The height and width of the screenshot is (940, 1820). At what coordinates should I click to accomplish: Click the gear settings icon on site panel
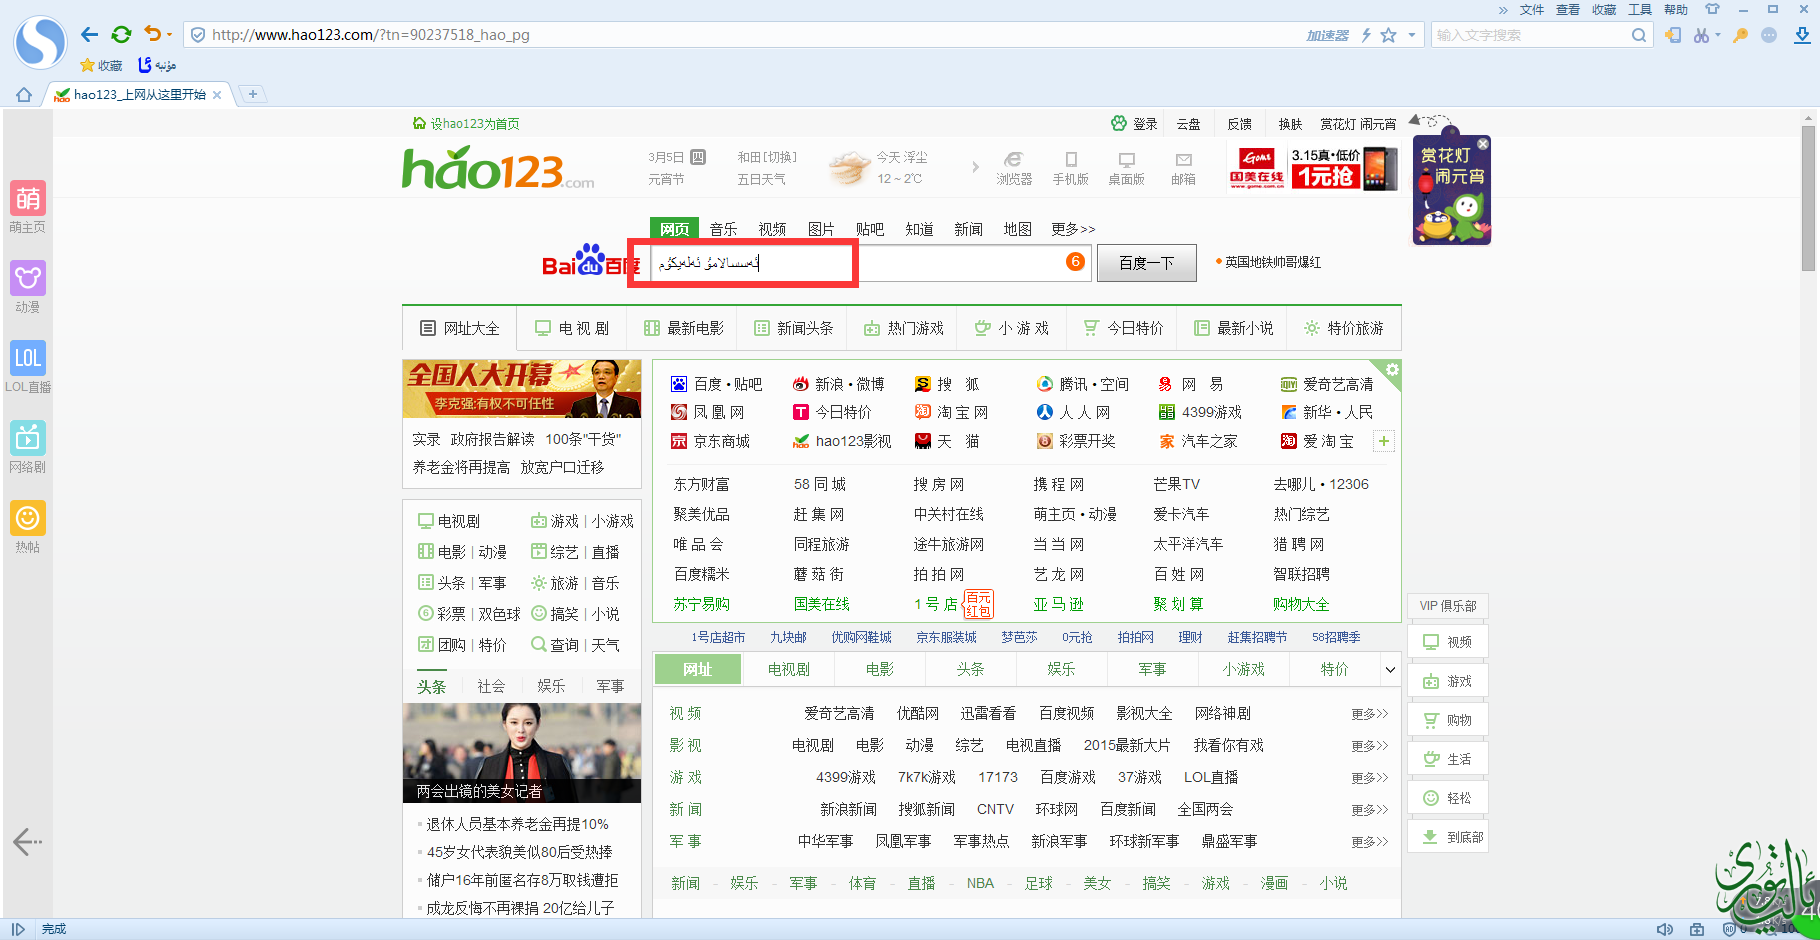coord(1392,369)
